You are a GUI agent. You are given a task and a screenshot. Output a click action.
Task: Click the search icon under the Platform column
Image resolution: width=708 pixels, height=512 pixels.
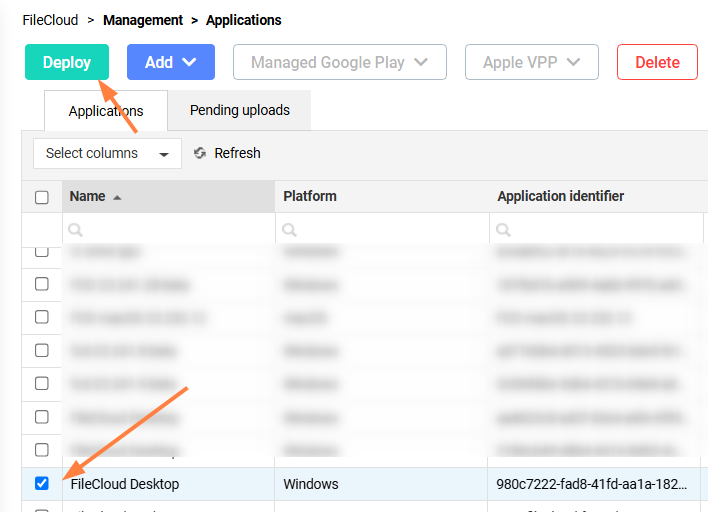point(289,230)
